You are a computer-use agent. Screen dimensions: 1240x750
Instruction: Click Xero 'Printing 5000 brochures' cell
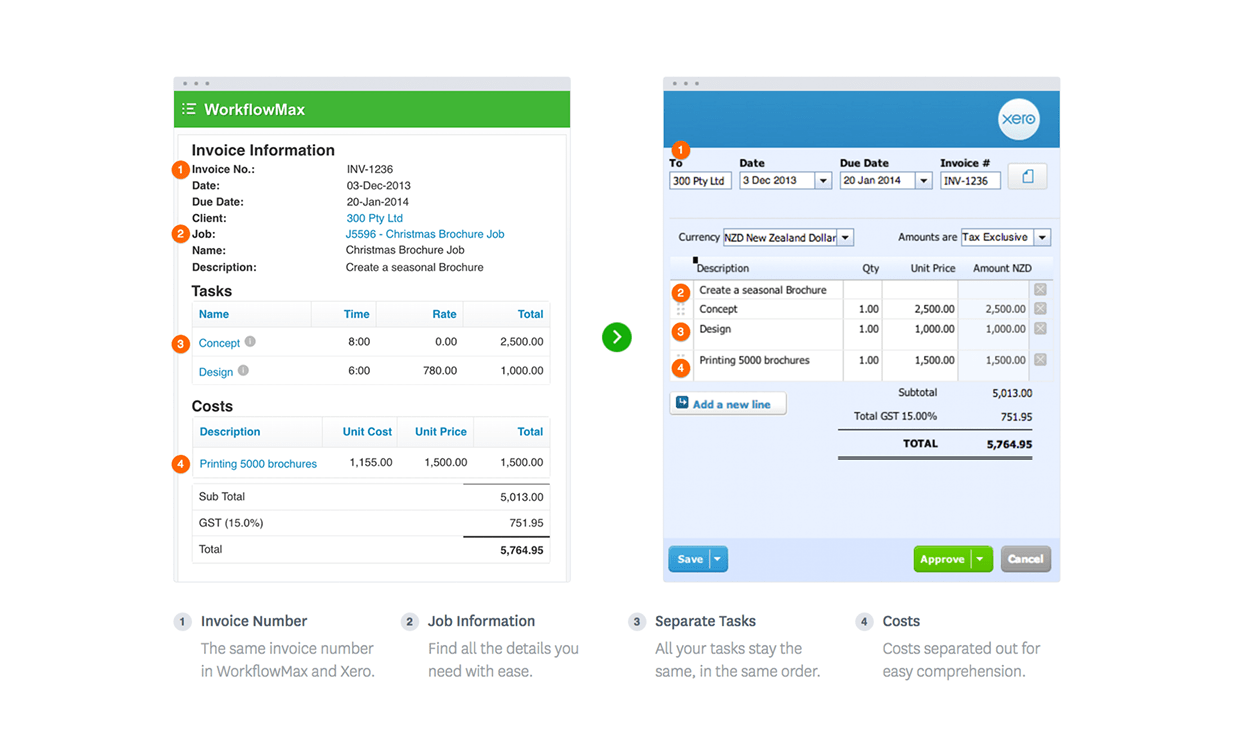(x=768, y=365)
